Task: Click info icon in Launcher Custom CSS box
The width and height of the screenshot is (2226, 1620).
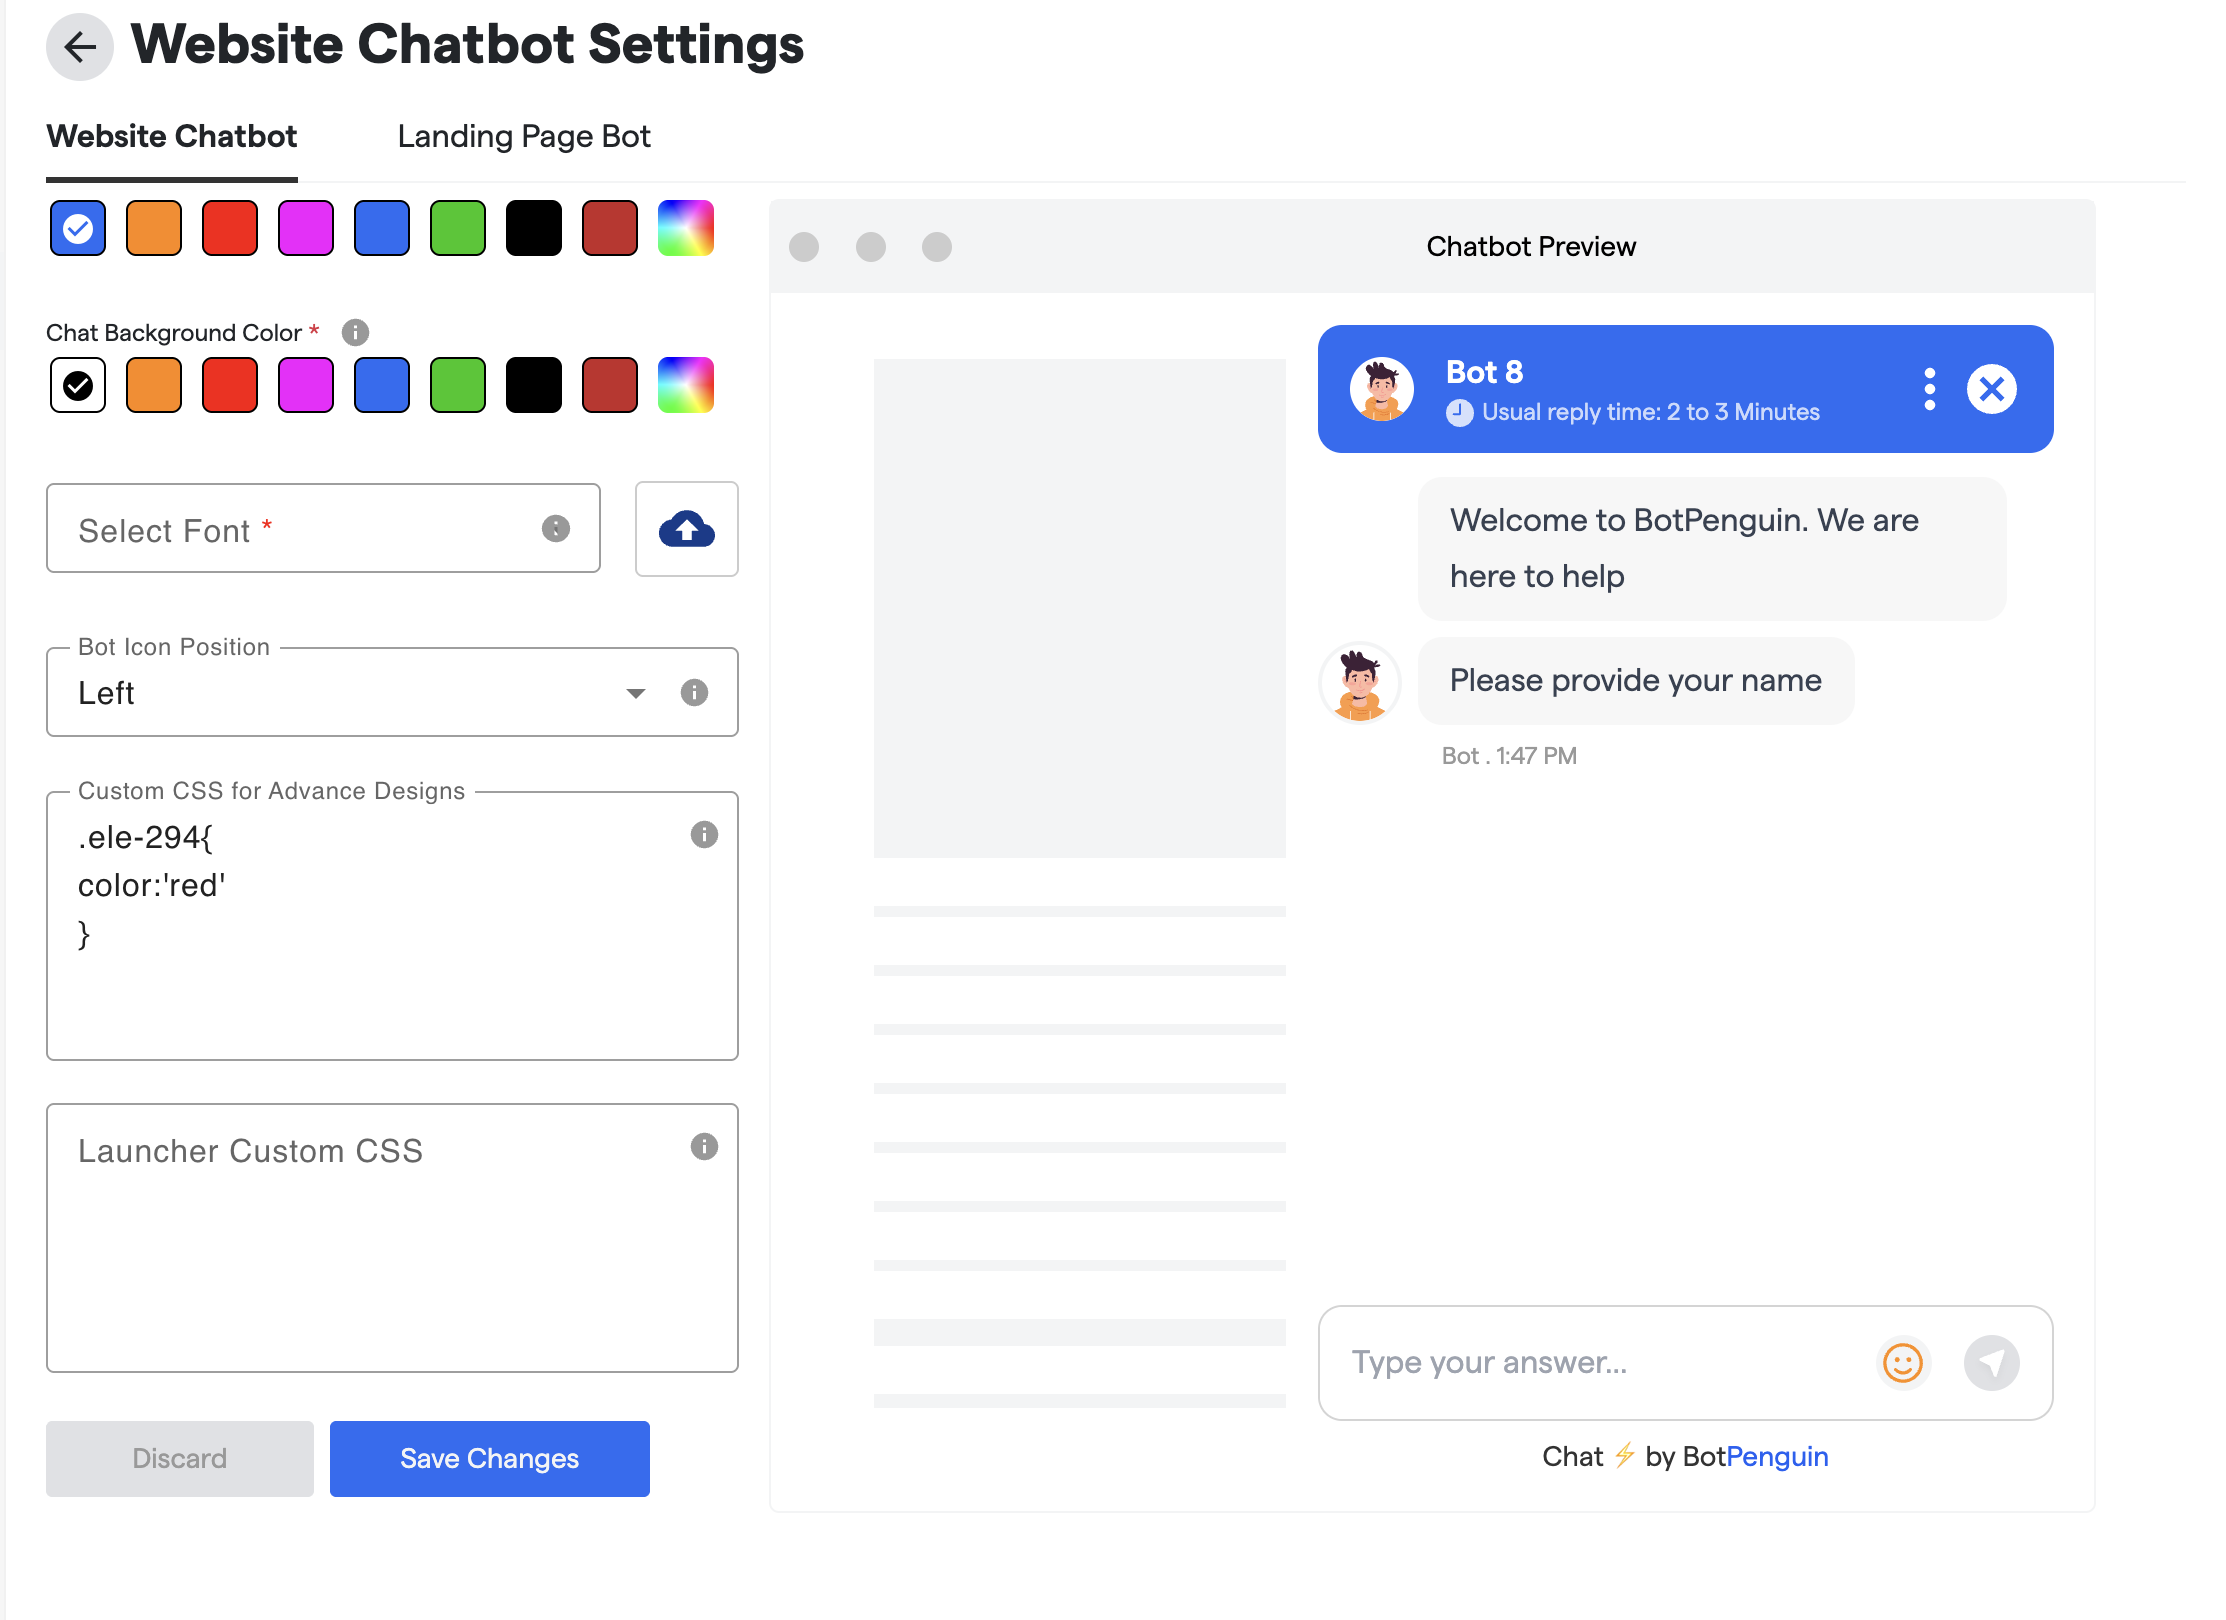Action: point(704,1146)
